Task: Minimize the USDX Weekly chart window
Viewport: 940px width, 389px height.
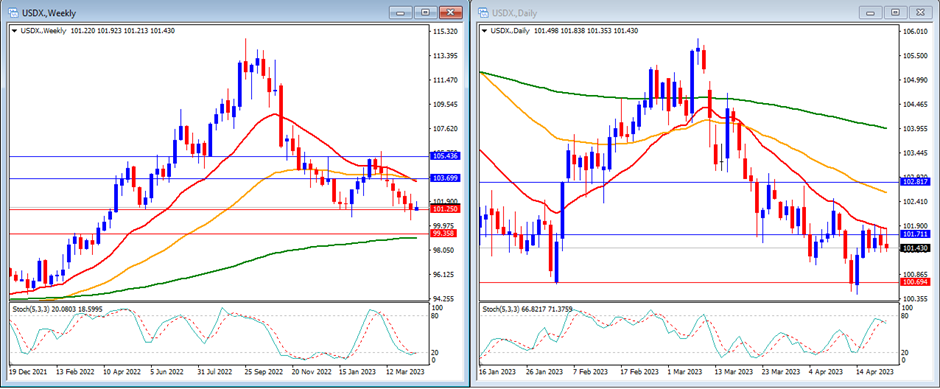Action: (x=401, y=13)
